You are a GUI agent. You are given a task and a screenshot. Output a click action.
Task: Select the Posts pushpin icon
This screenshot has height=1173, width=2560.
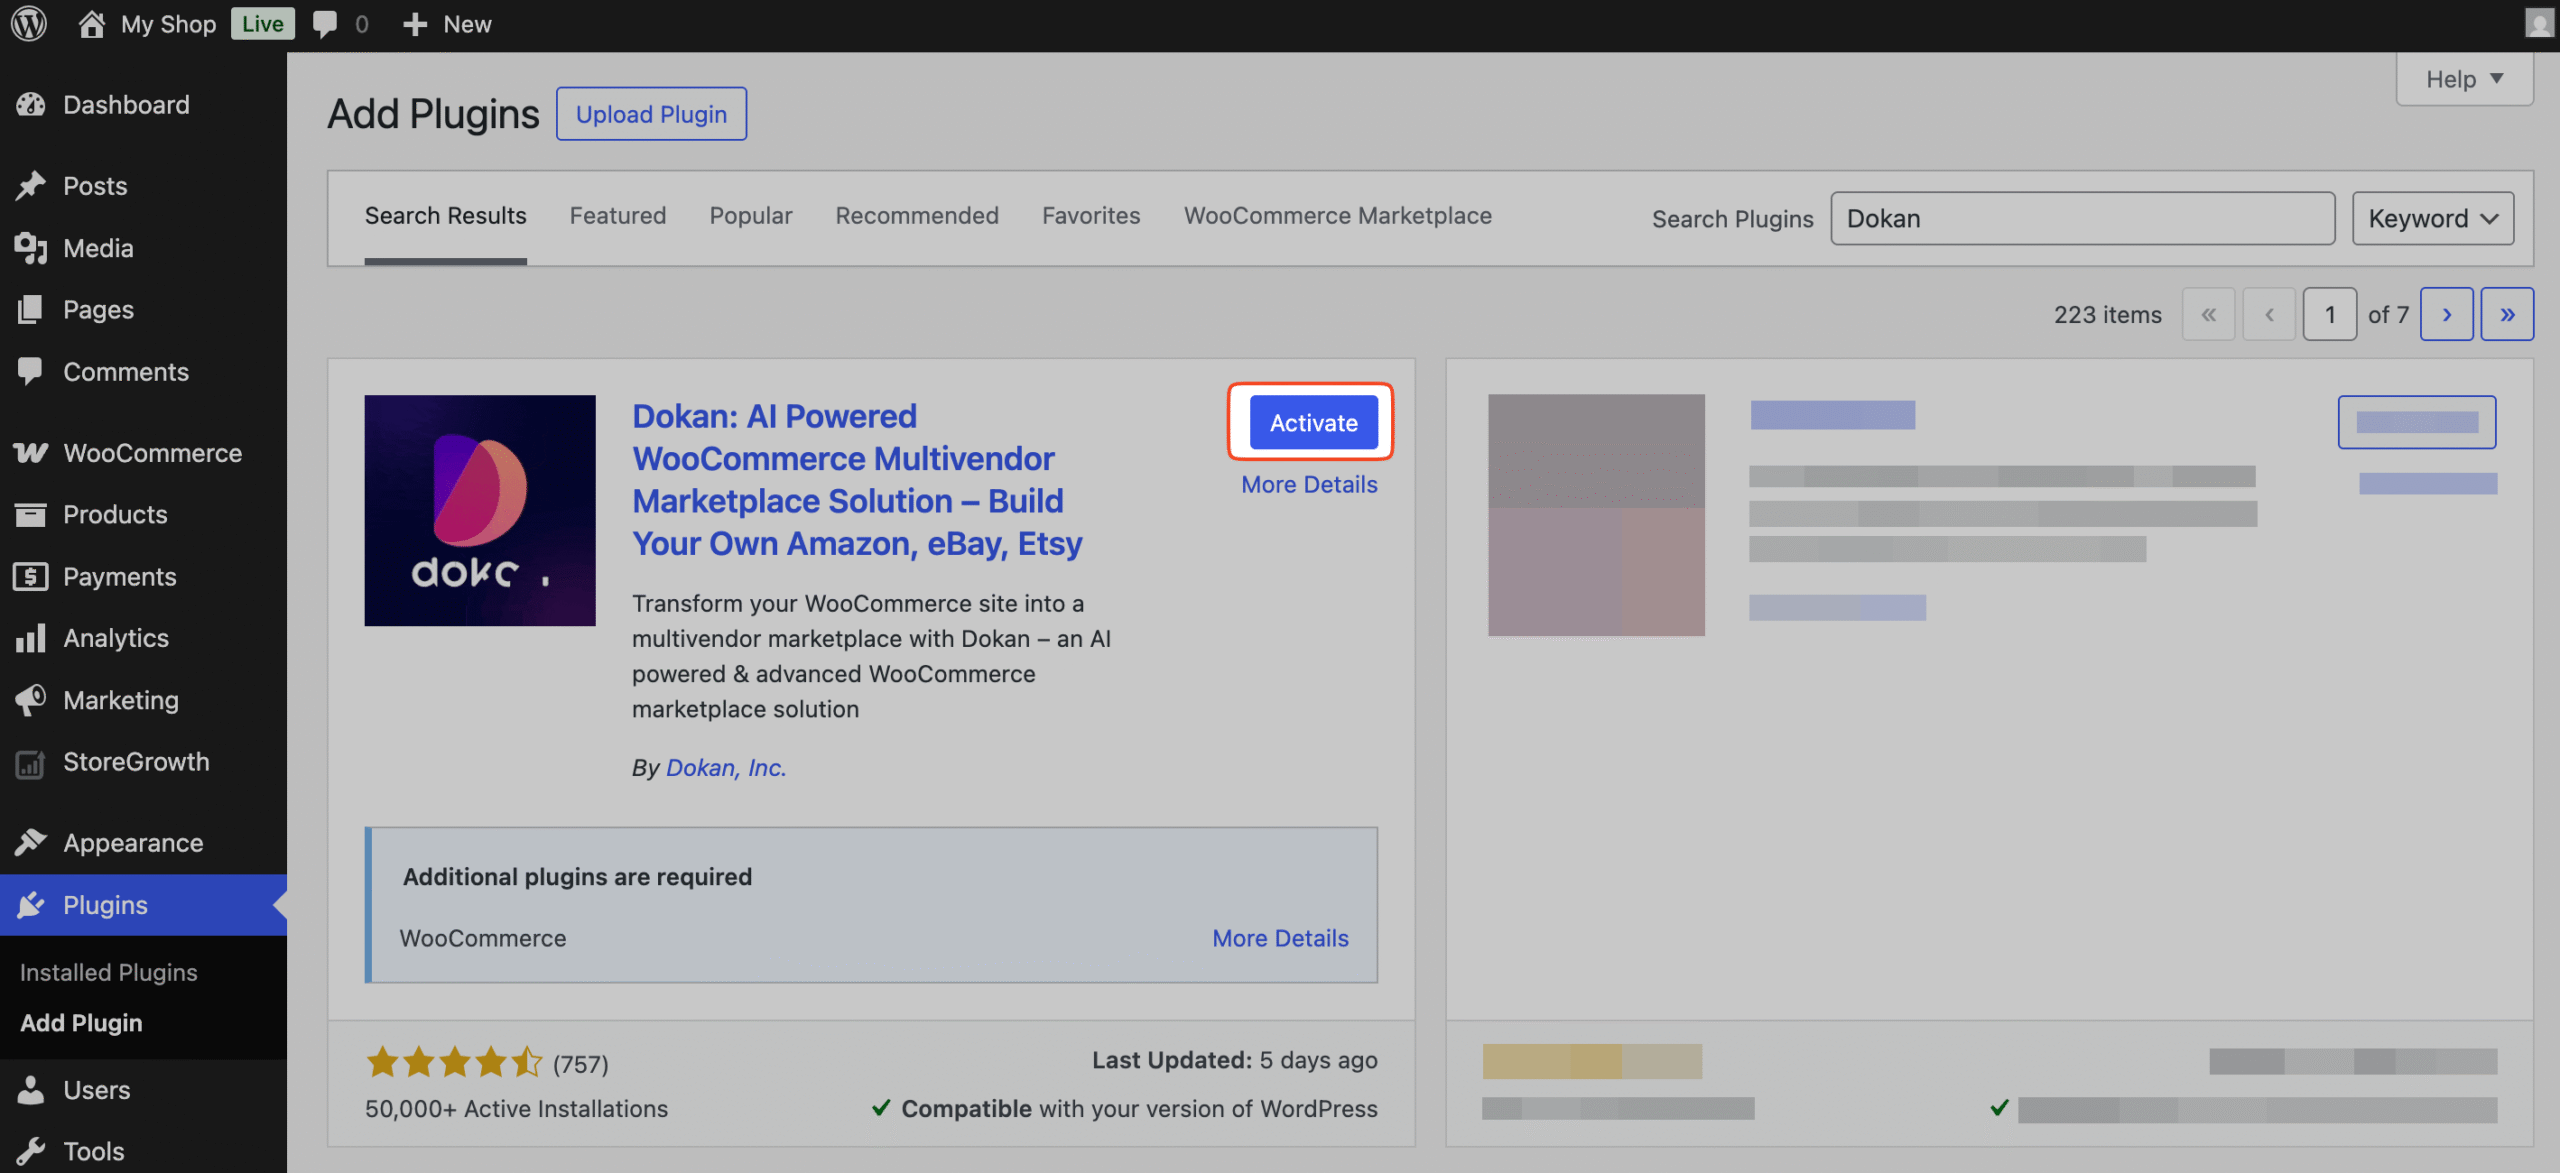click(x=31, y=185)
